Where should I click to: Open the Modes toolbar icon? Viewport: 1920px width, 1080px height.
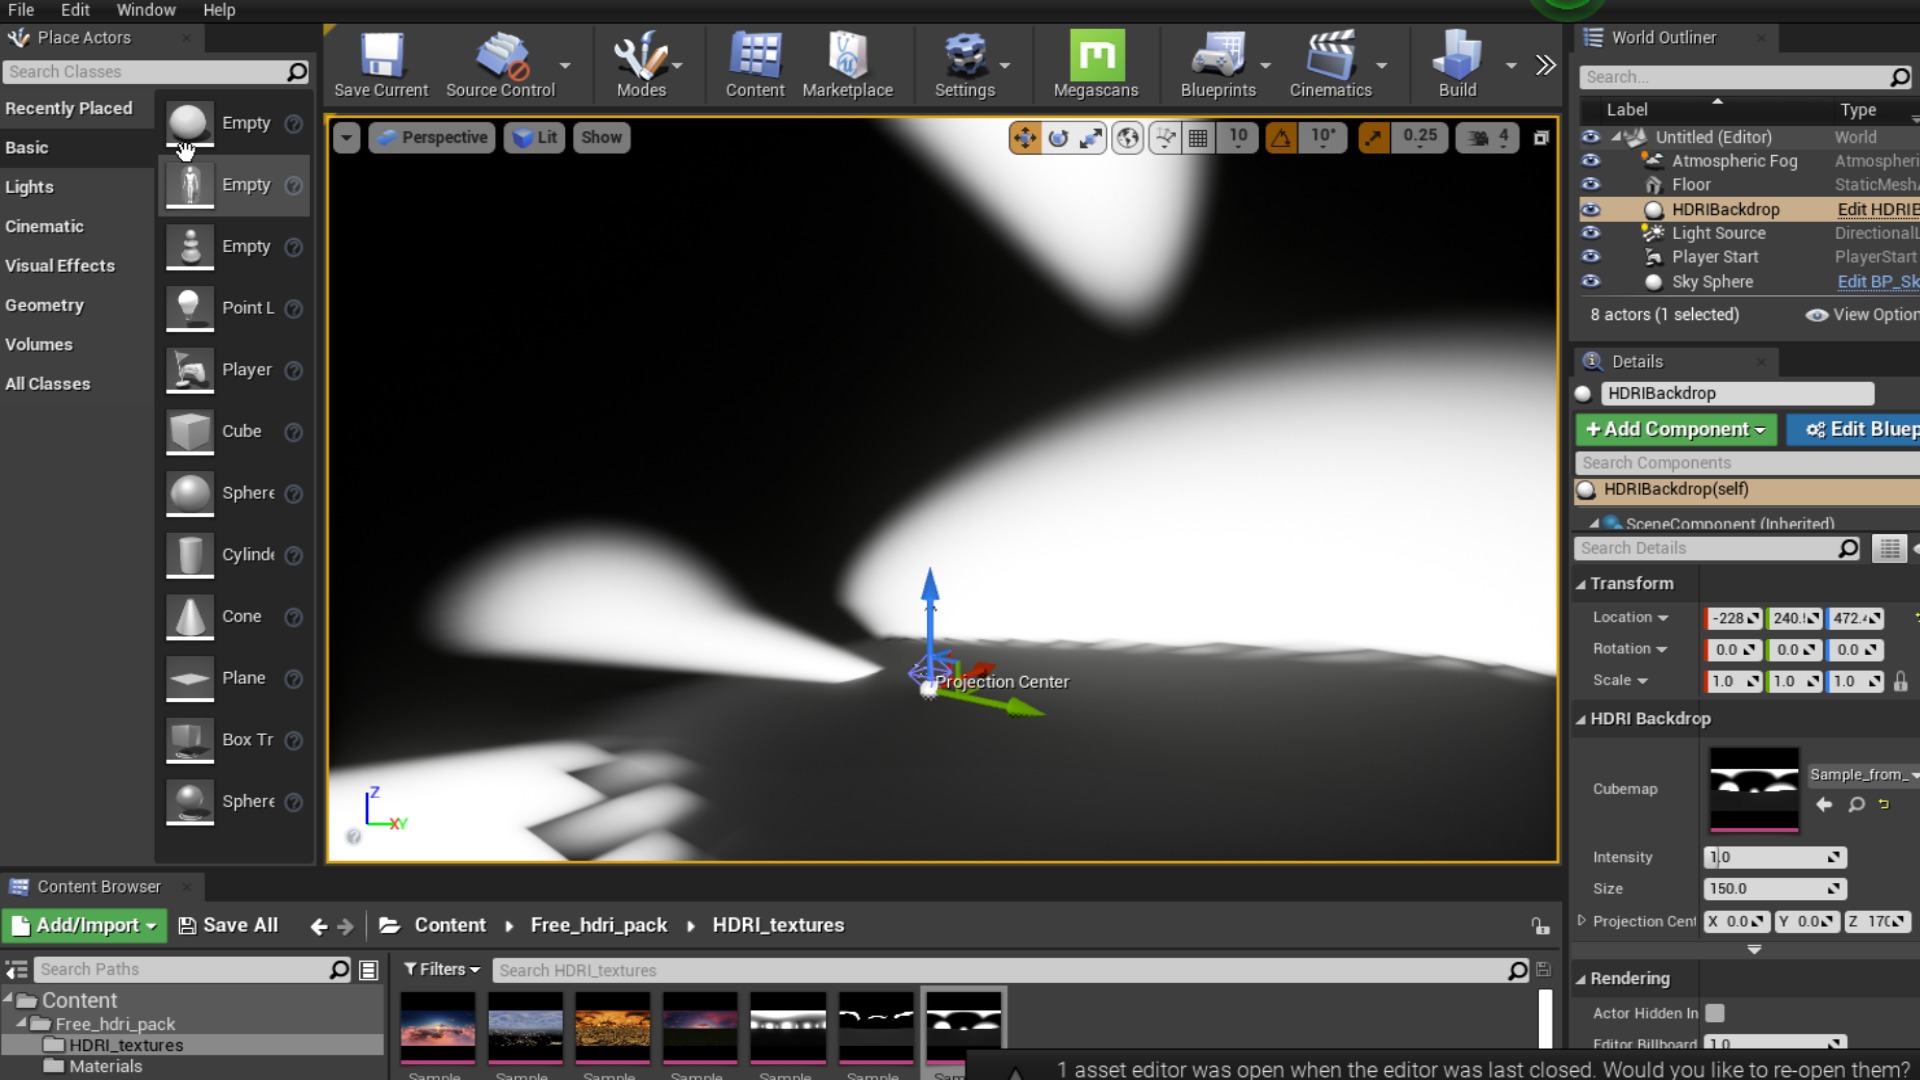pyautogui.click(x=640, y=64)
